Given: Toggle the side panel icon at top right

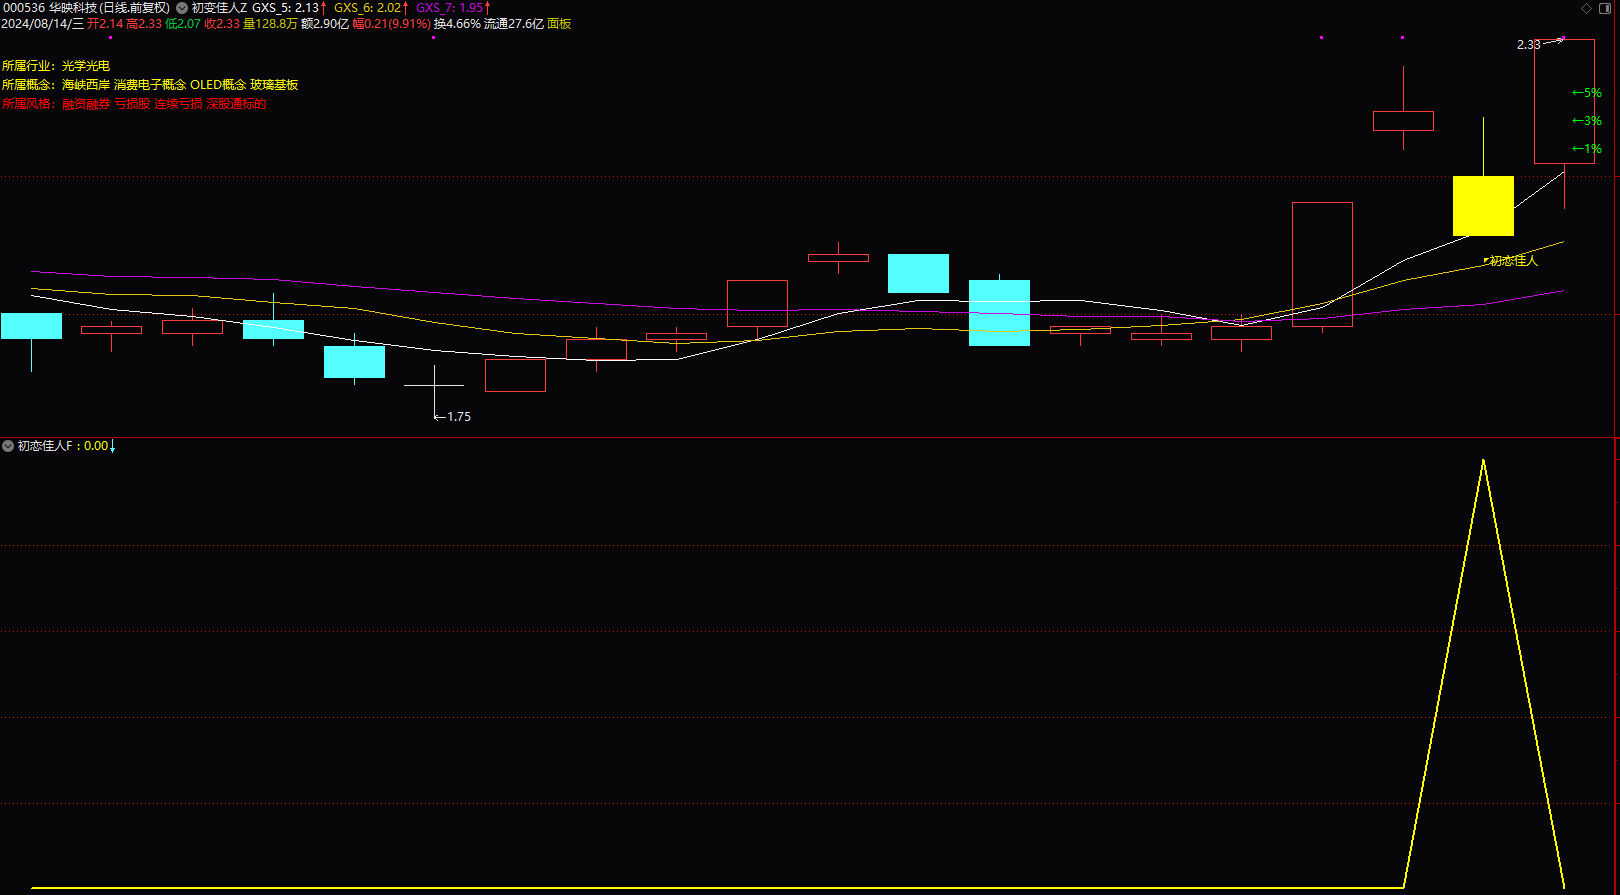Looking at the screenshot, I should 1605,8.
